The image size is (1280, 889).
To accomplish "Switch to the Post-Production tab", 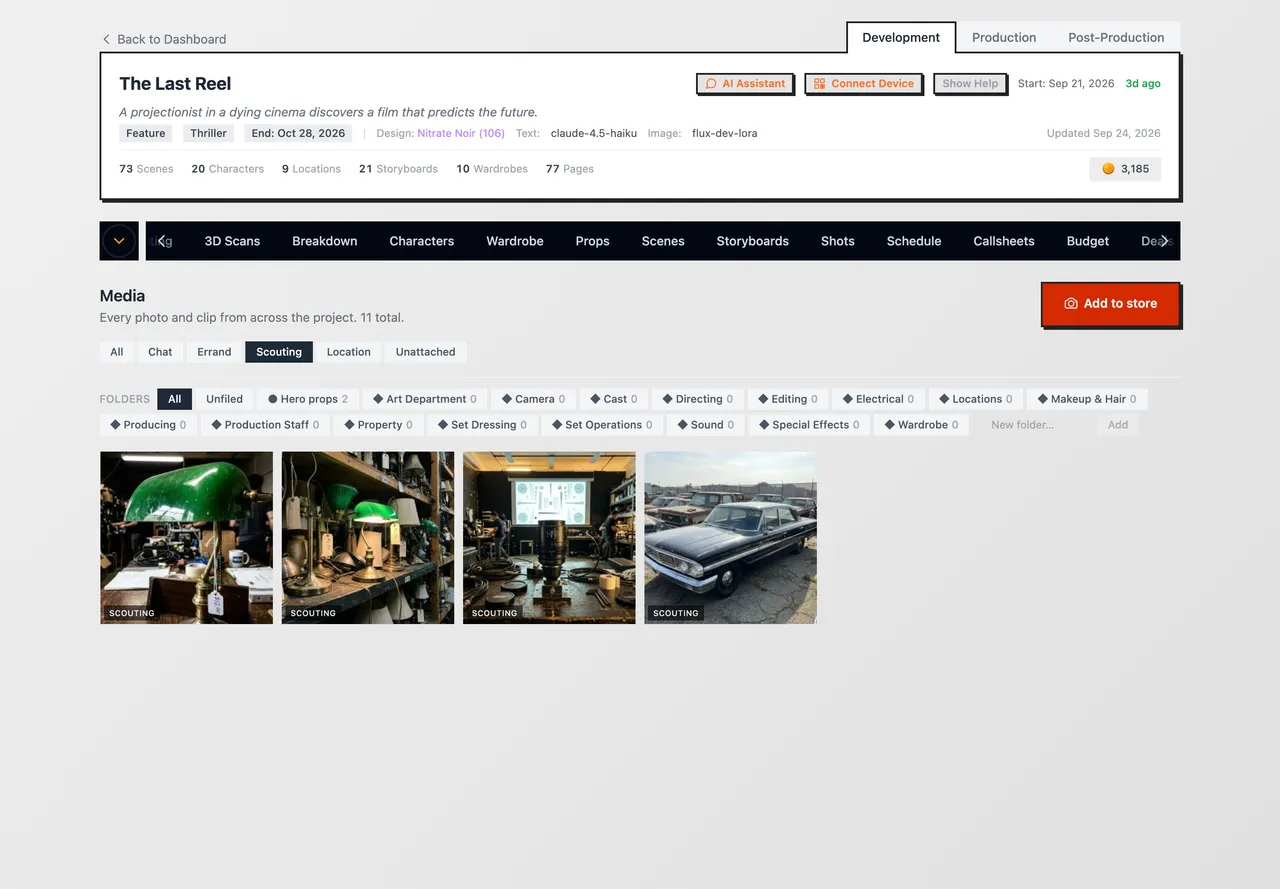I will click(x=1116, y=37).
